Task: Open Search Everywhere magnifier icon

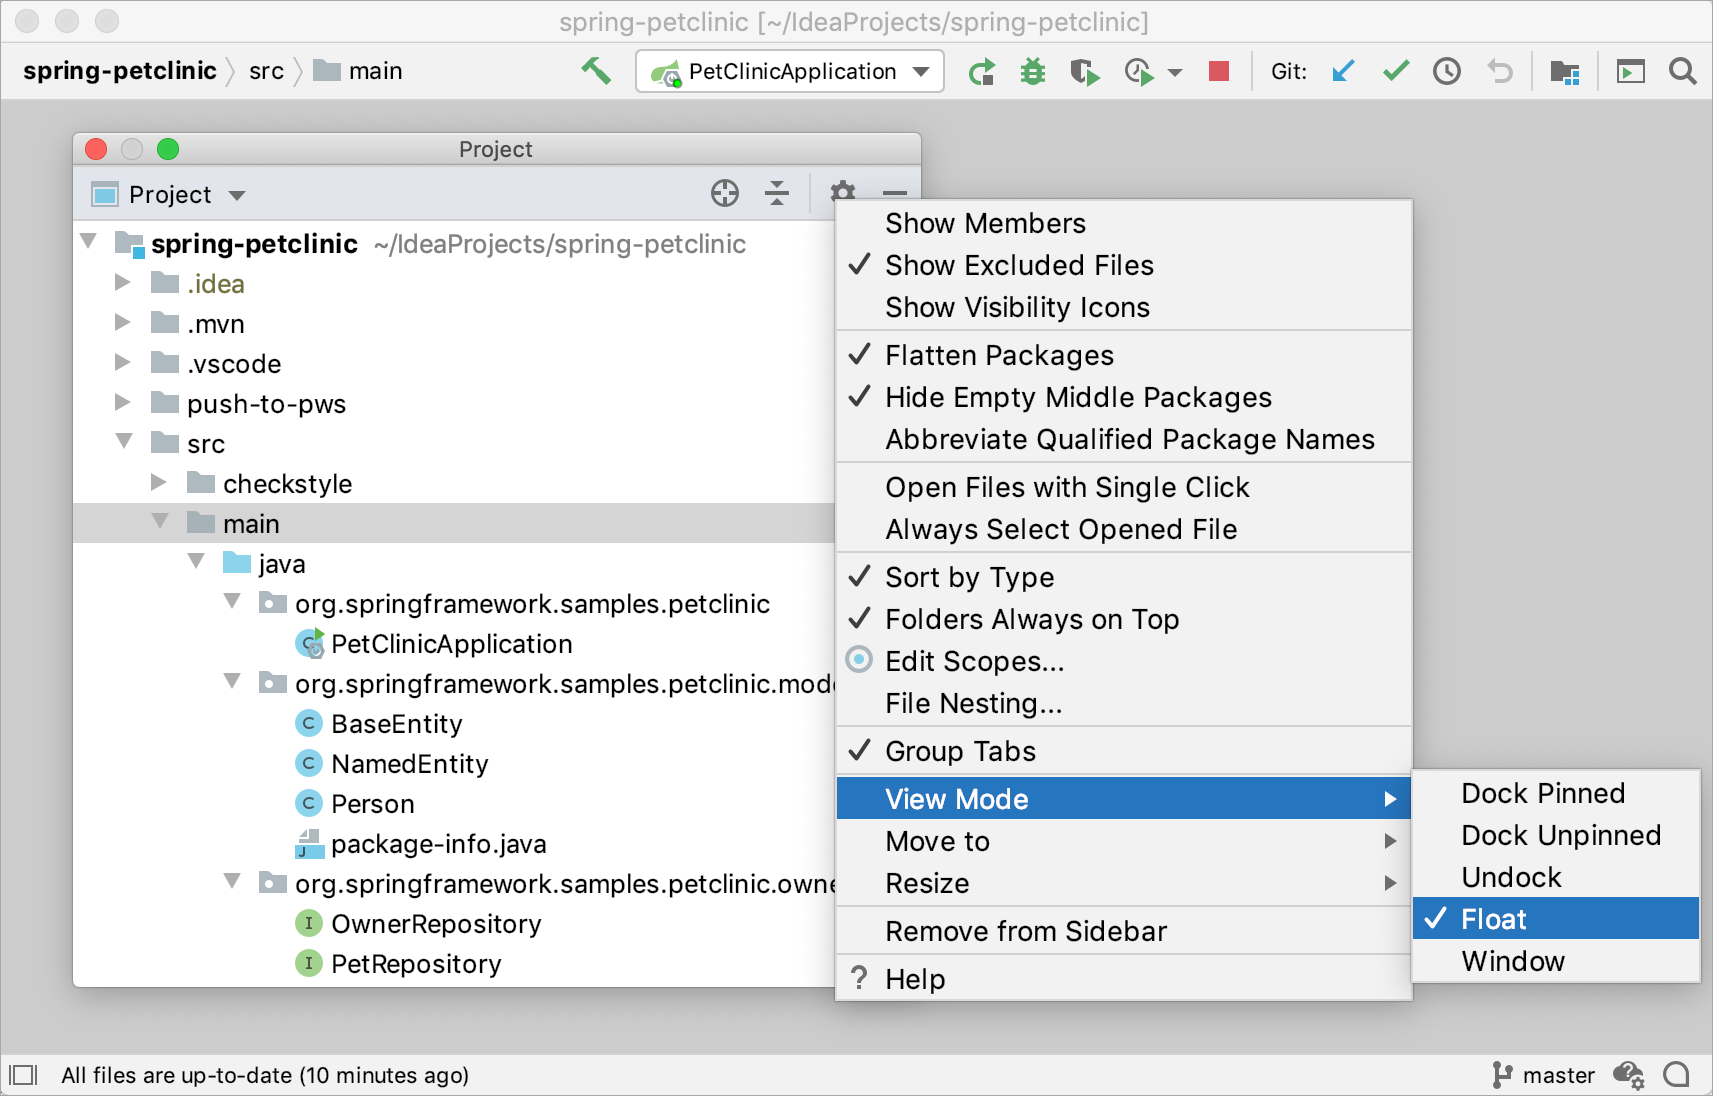Action: pyautogui.click(x=1683, y=72)
